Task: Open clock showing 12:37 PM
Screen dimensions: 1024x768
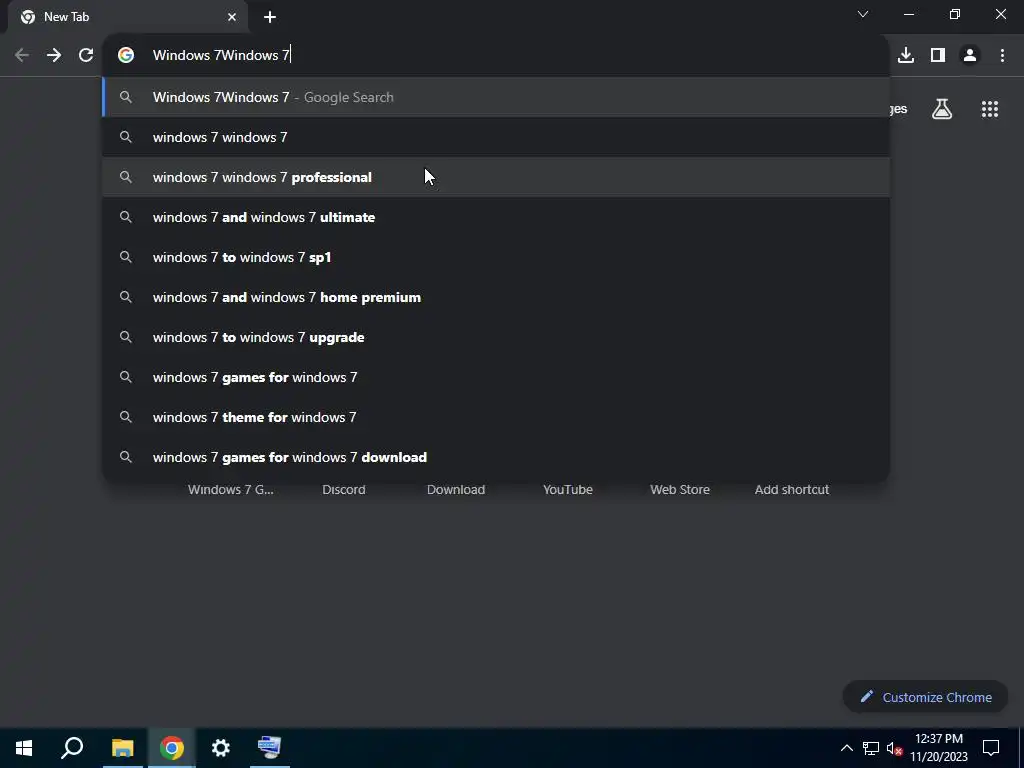Action: [x=939, y=748]
